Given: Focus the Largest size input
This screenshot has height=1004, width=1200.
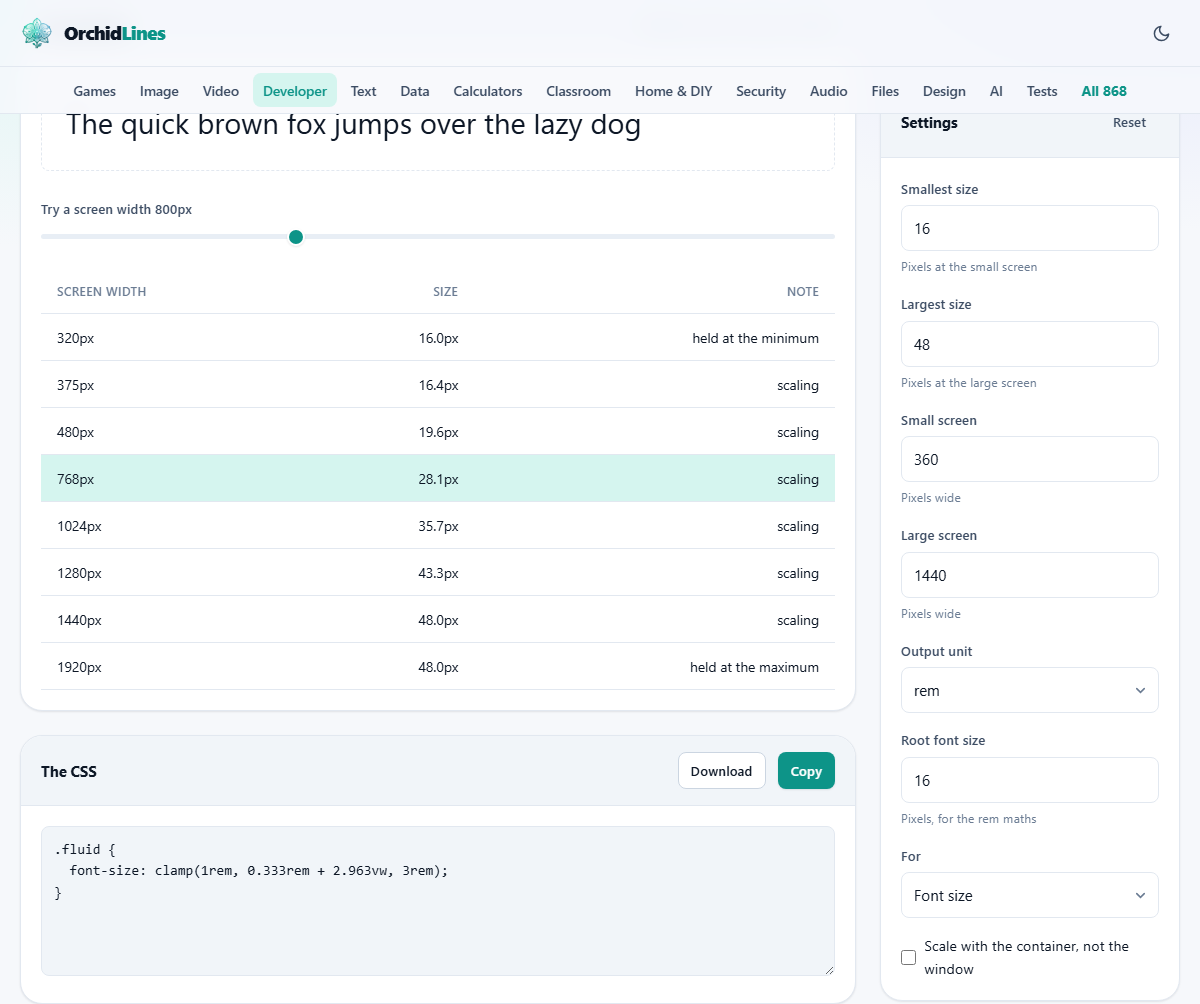Looking at the screenshot, I should coord(1030,344).
